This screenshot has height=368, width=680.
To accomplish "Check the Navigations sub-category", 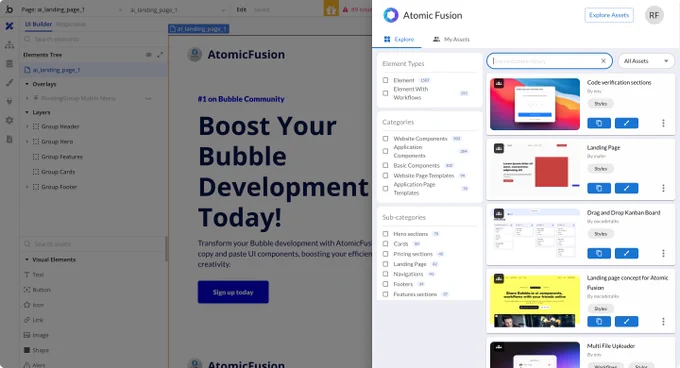I will point(385,274).
